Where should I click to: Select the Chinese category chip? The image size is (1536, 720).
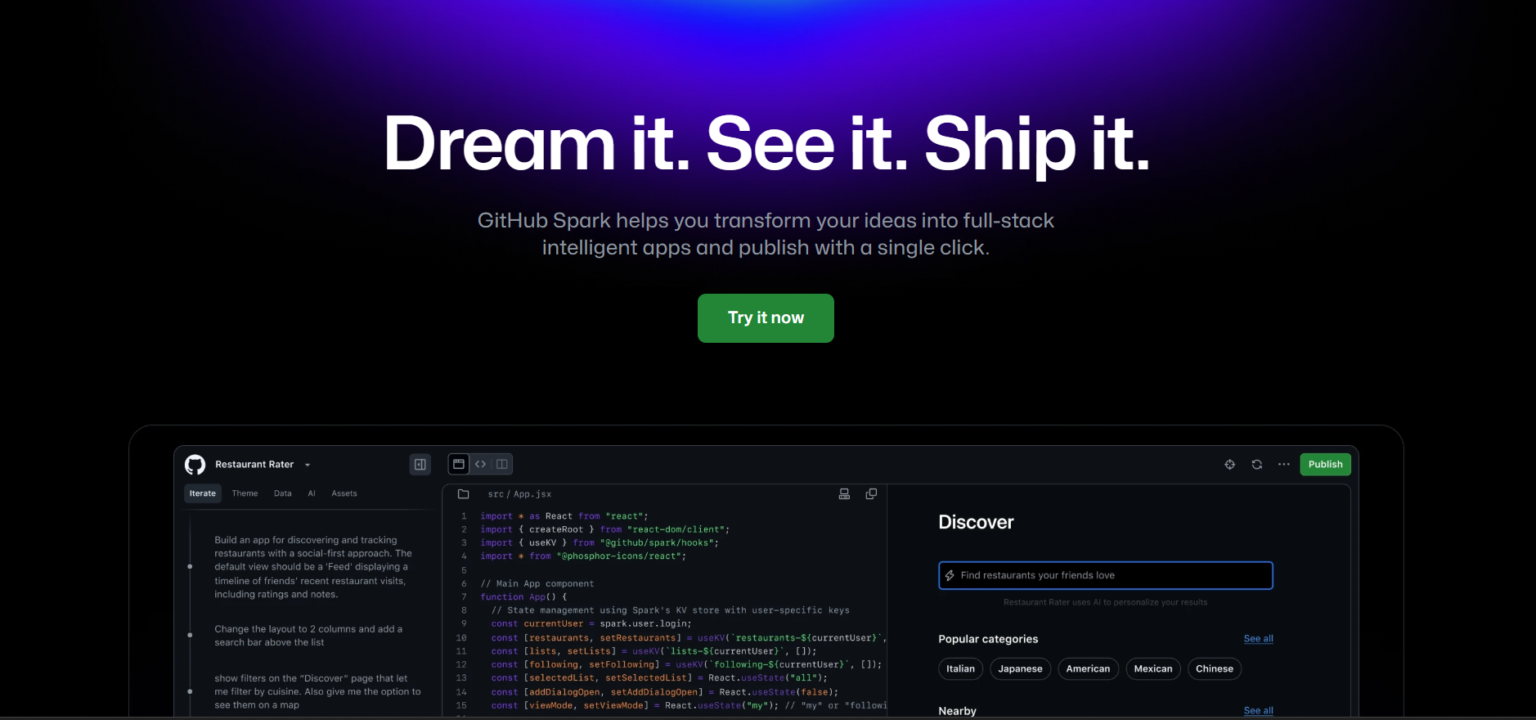(1215, 669)
